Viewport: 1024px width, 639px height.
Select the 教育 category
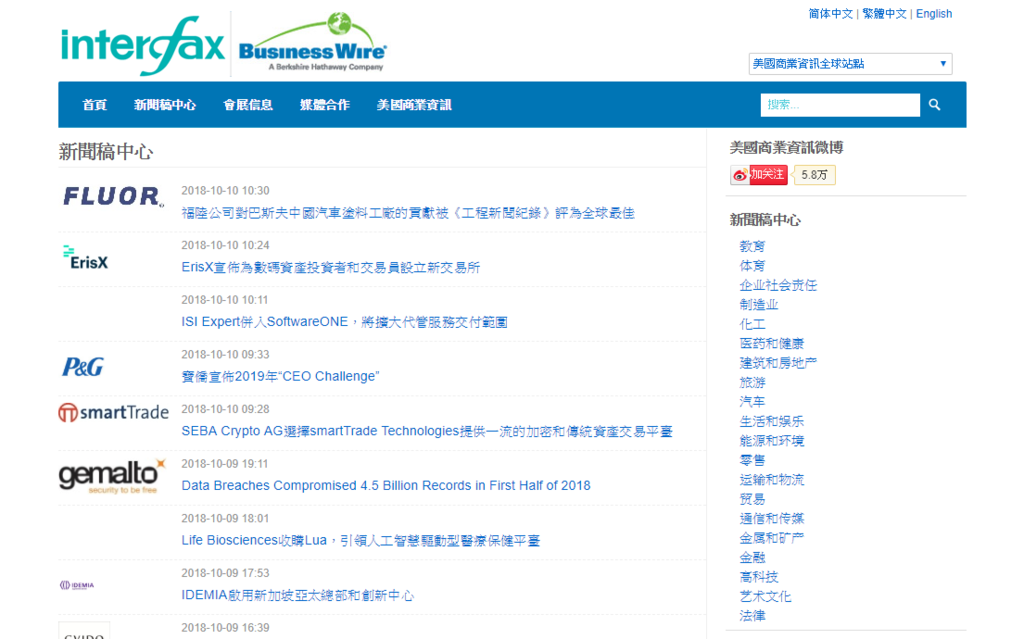(752, 246)
